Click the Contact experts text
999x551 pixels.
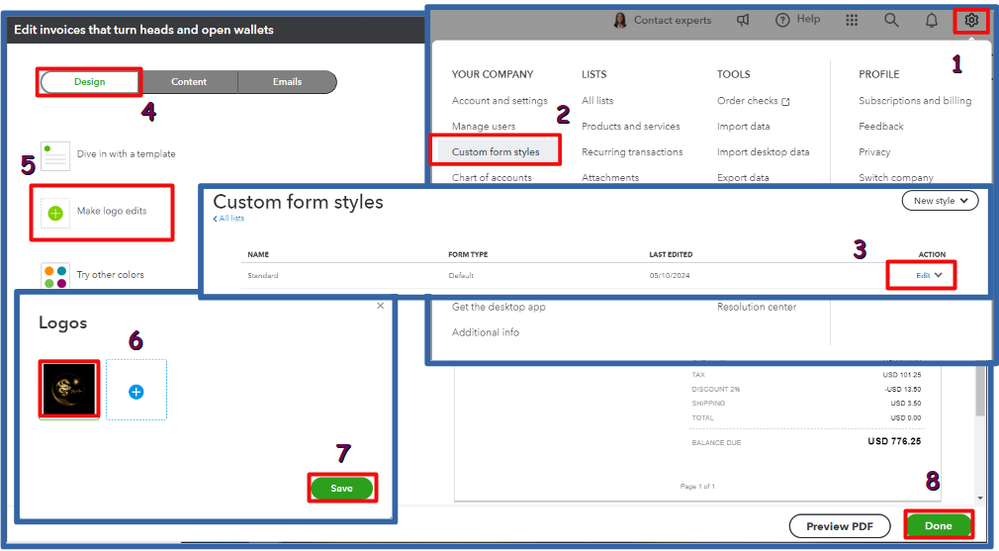(672, 20)
